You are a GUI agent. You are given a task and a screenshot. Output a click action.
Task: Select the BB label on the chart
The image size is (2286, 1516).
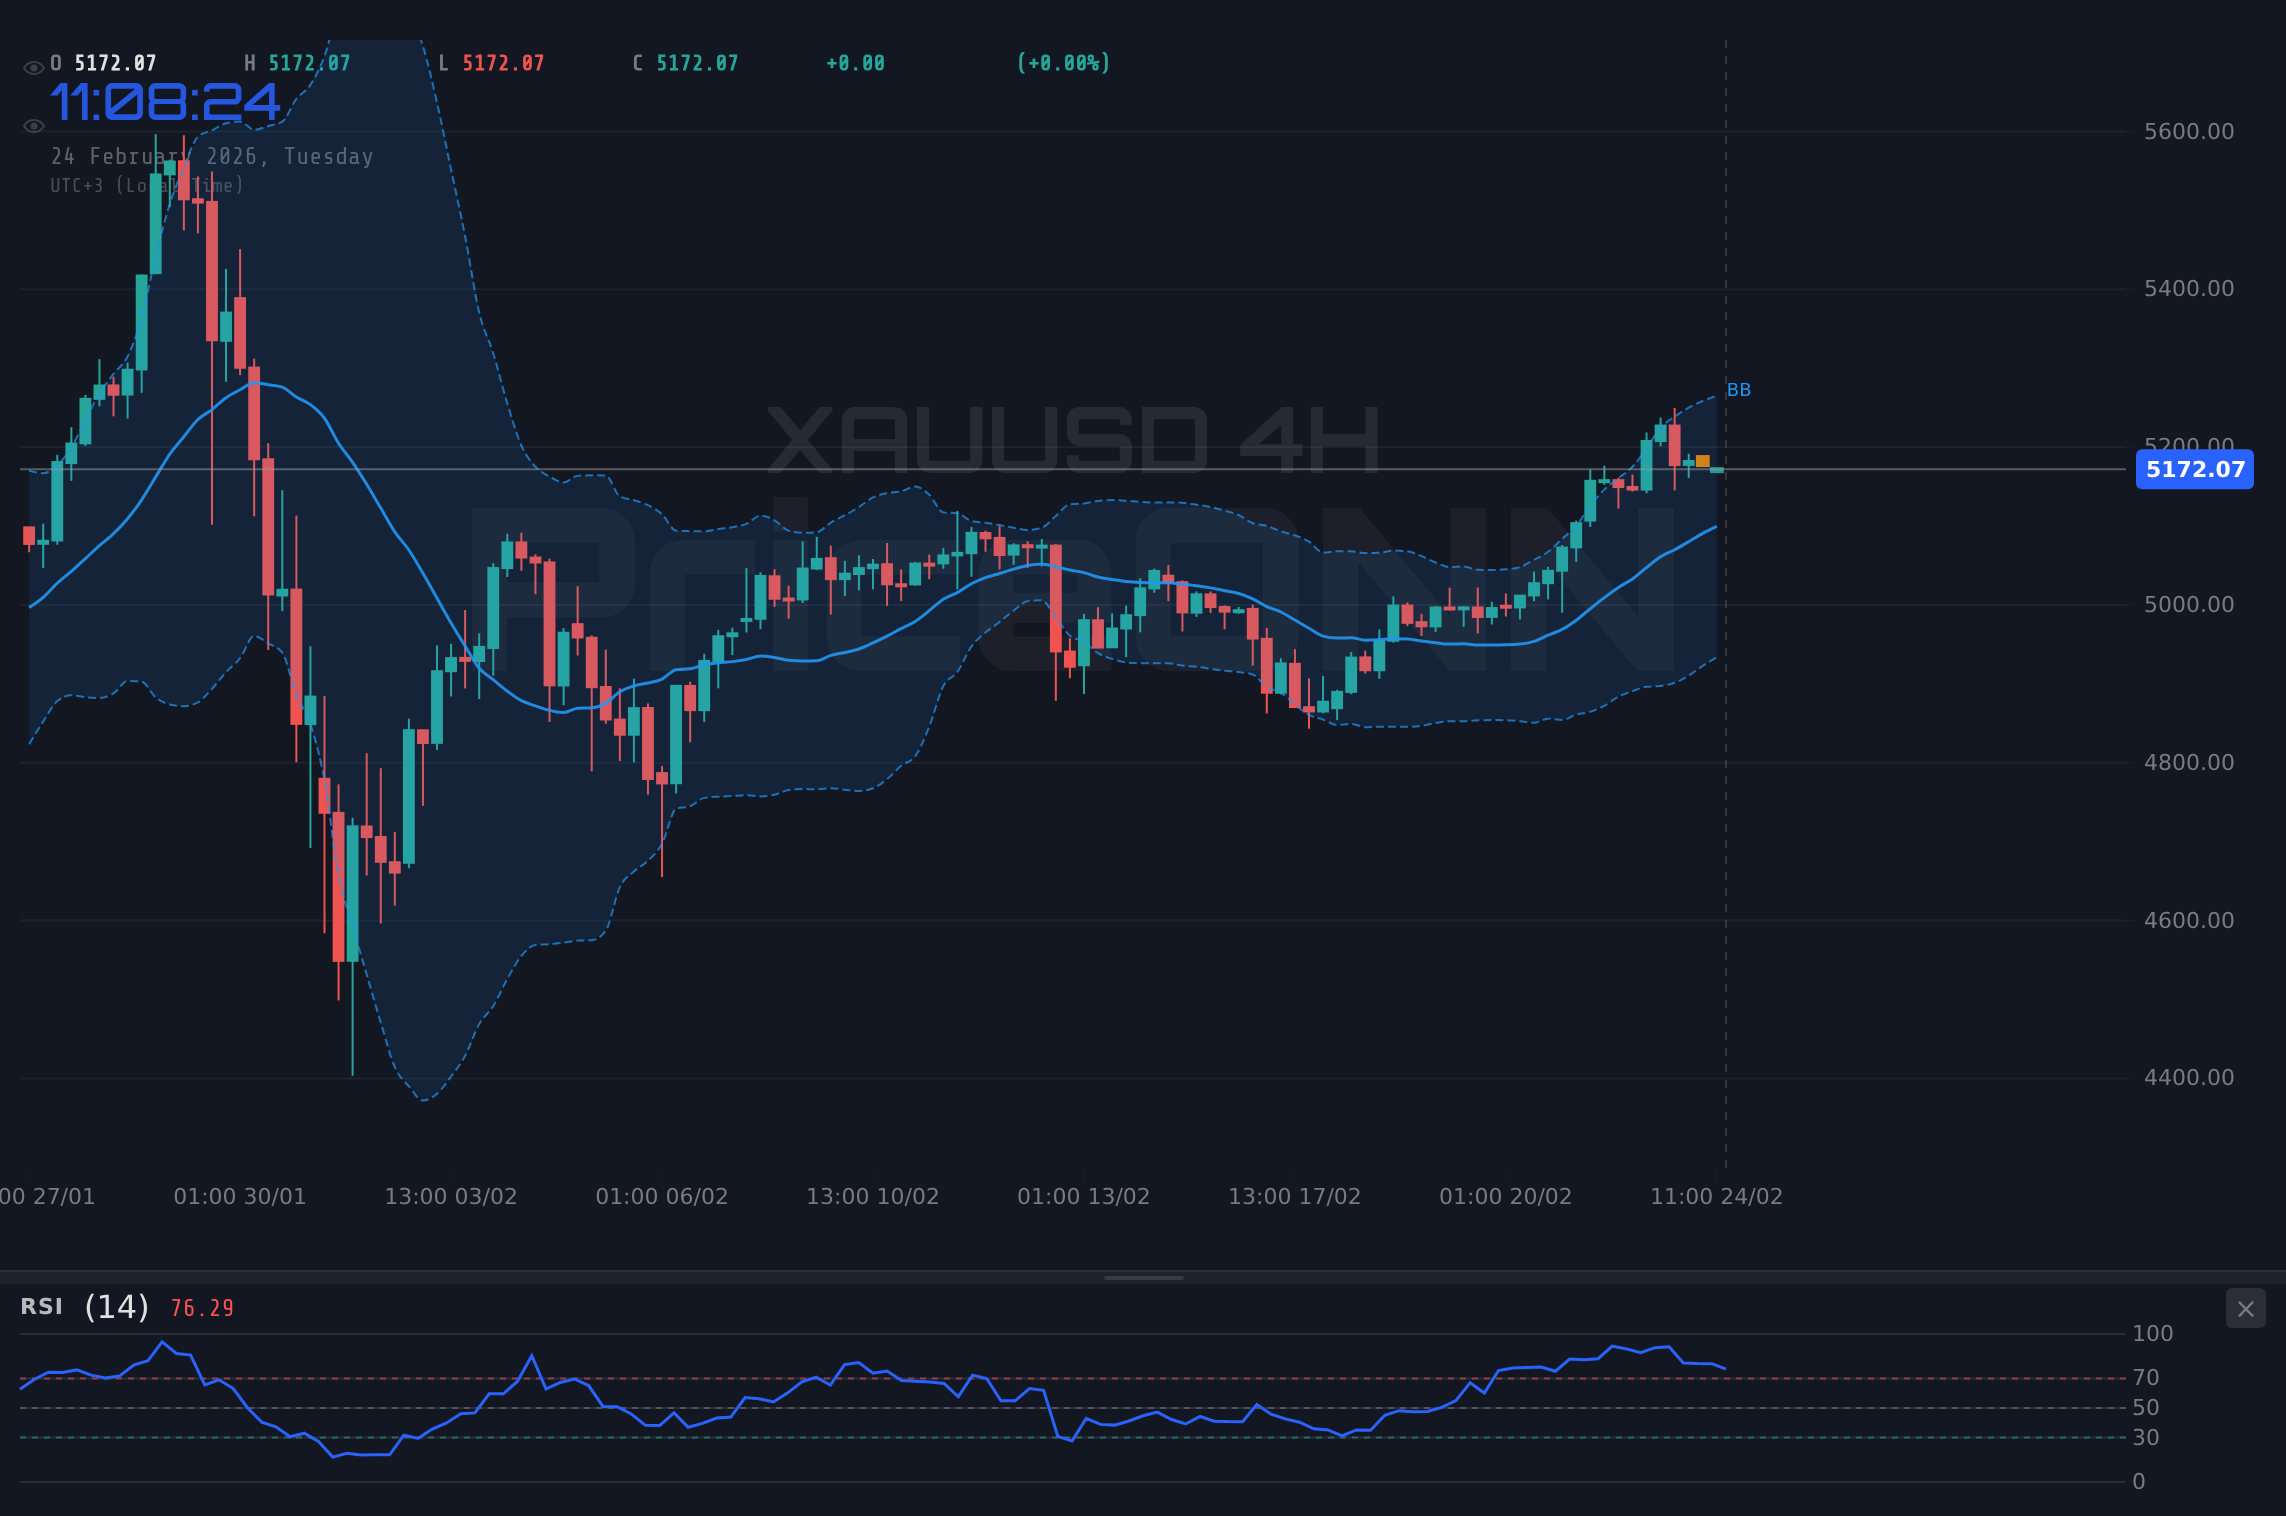click(1739, 390)
